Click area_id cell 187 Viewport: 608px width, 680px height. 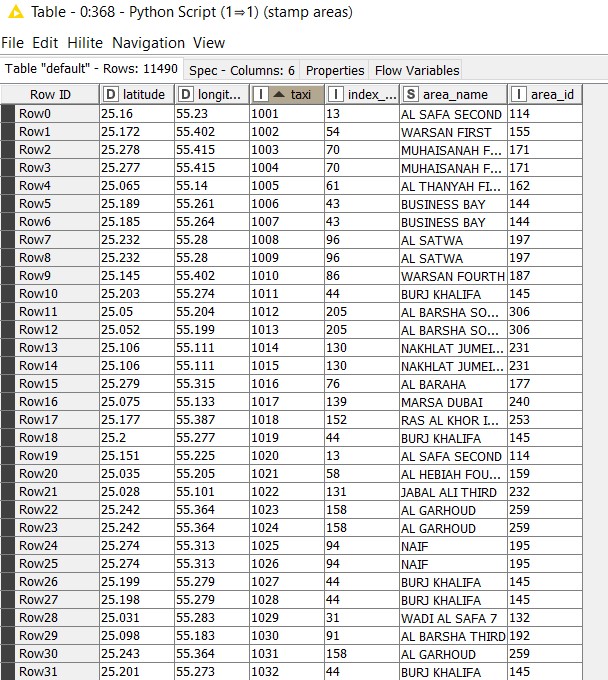(545, 275)
